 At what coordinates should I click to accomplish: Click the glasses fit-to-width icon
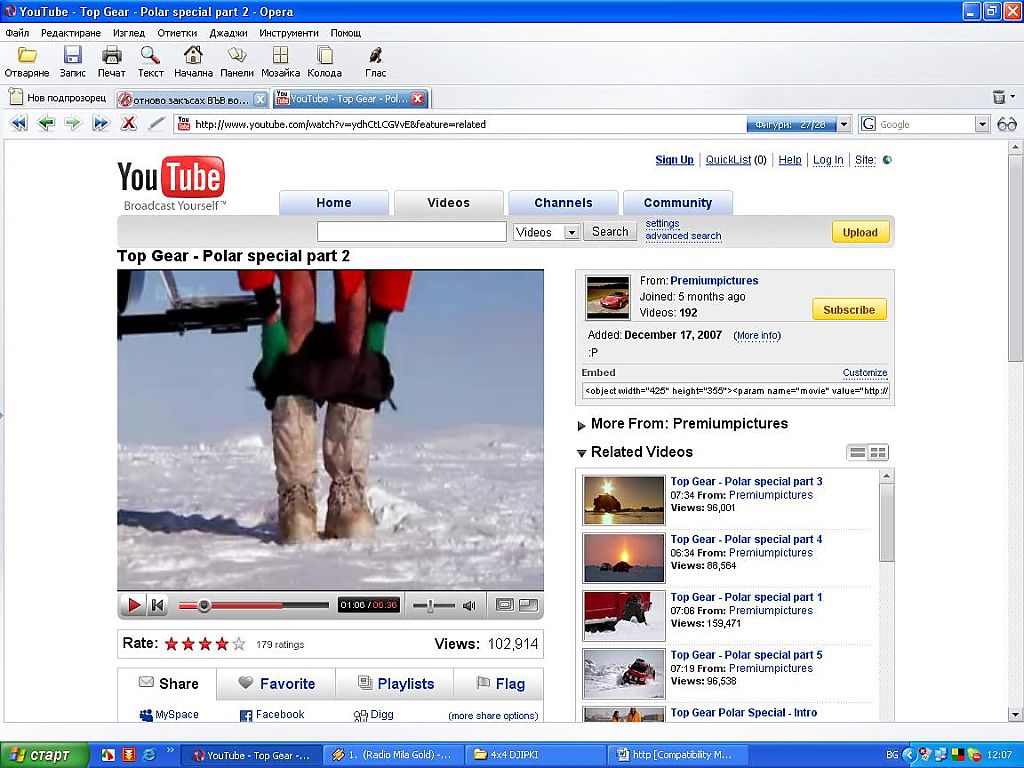pyautogui.click(x=1006, y=124)
